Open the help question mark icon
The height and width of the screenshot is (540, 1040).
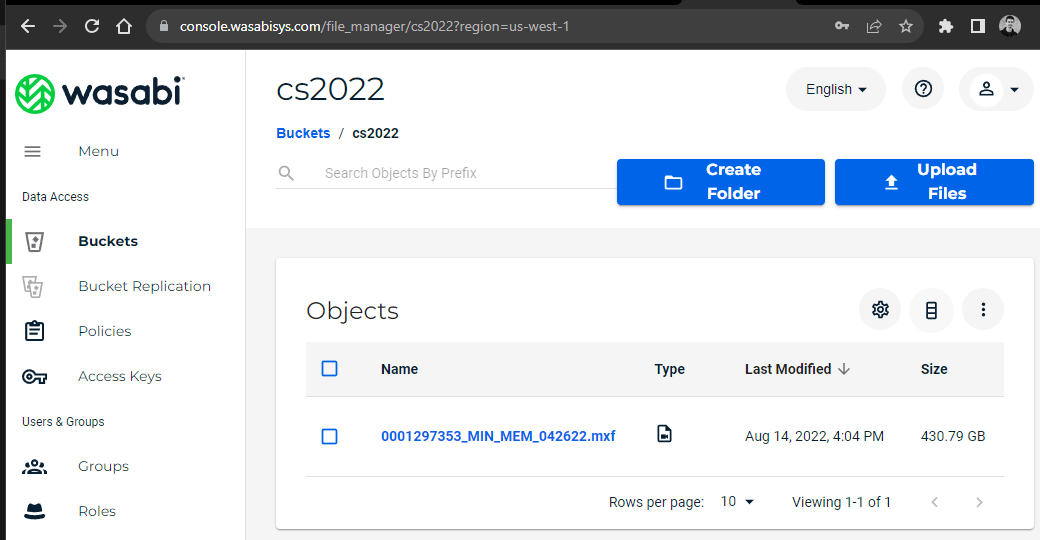click(923, 89)
